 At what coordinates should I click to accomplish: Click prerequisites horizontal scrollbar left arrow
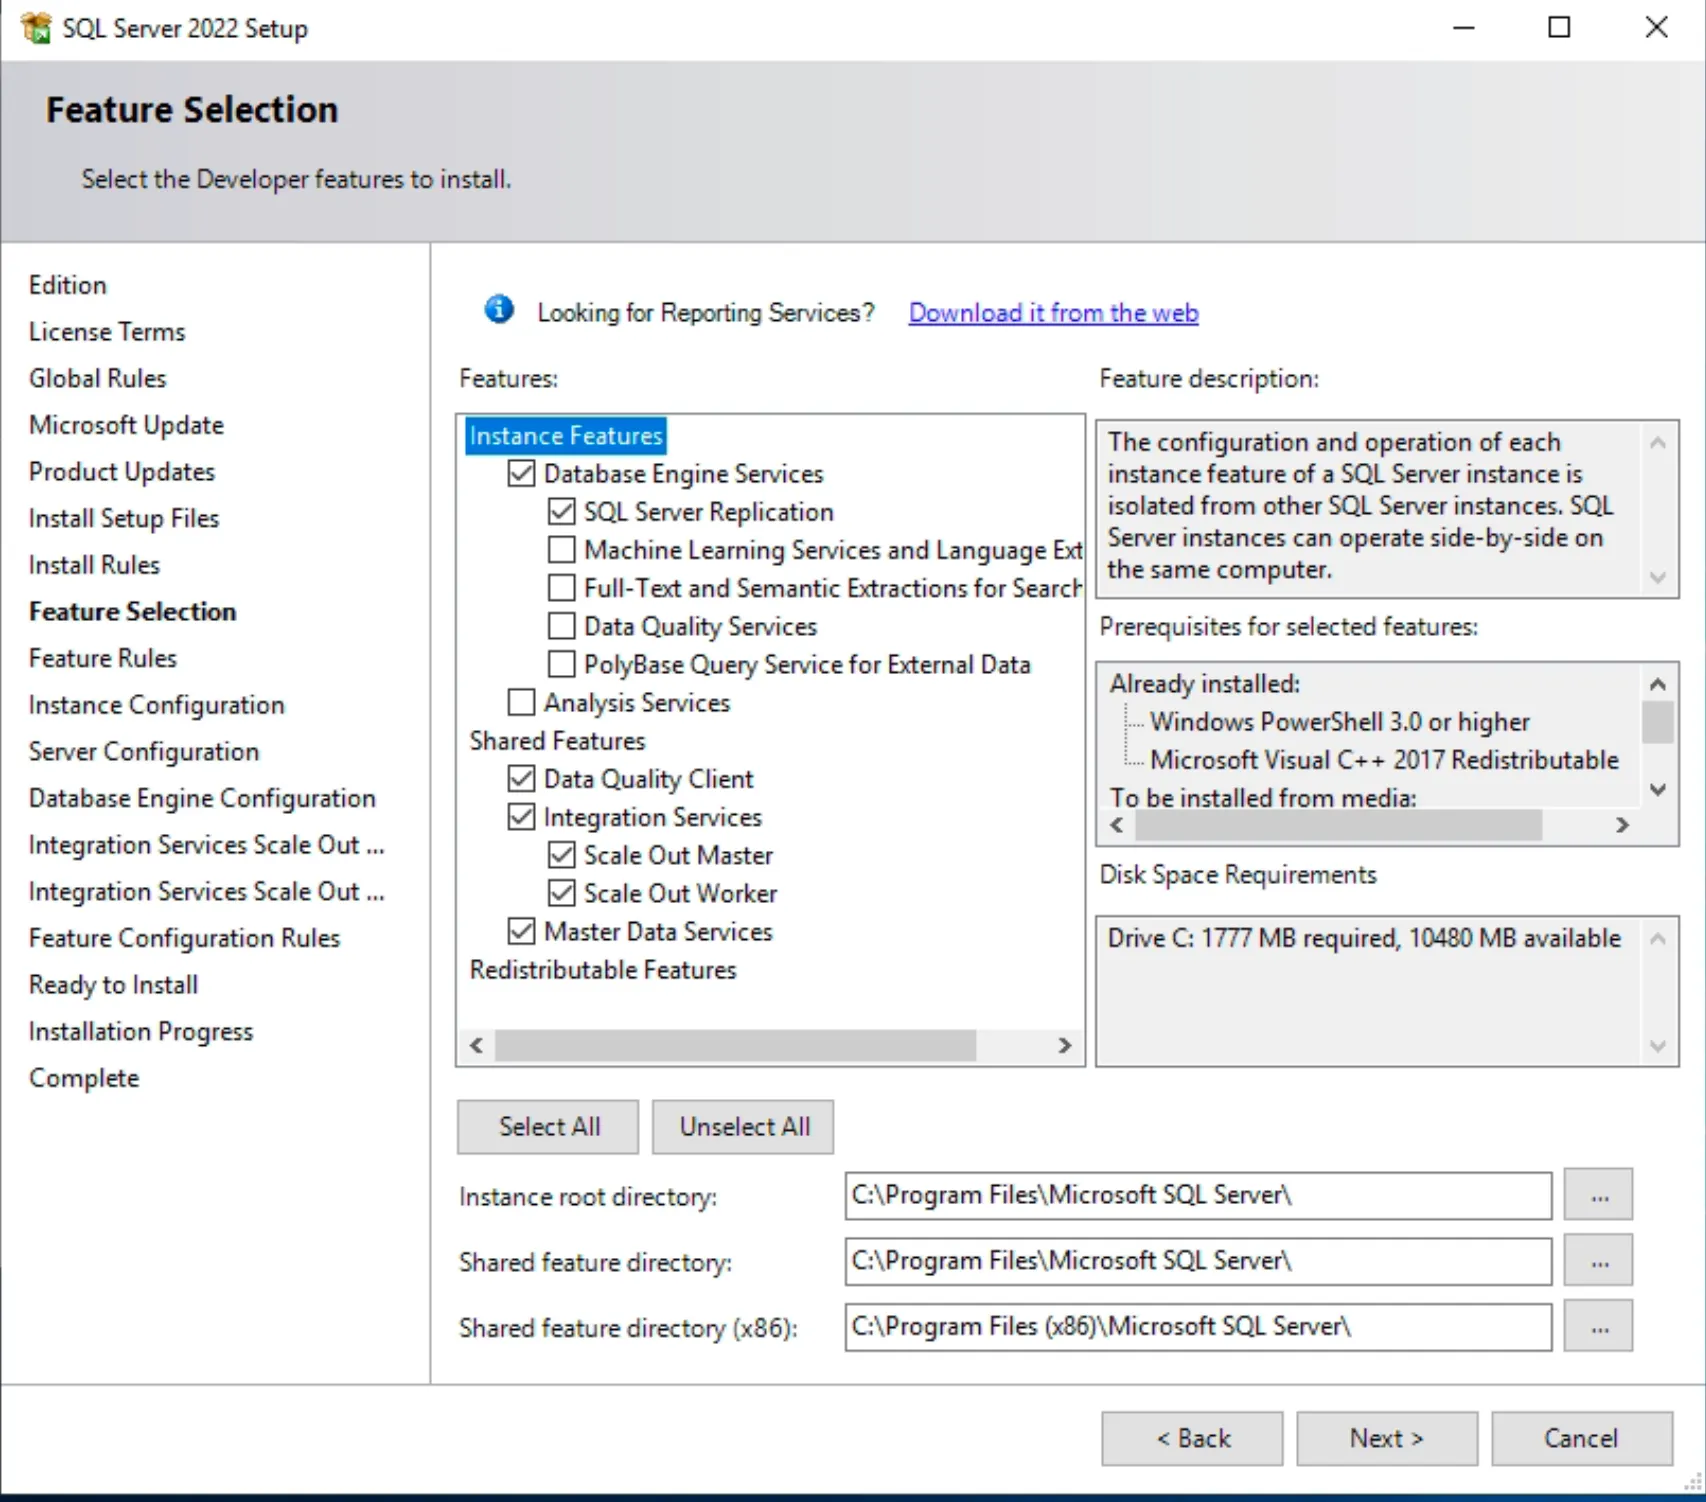tap(1117, 826)
